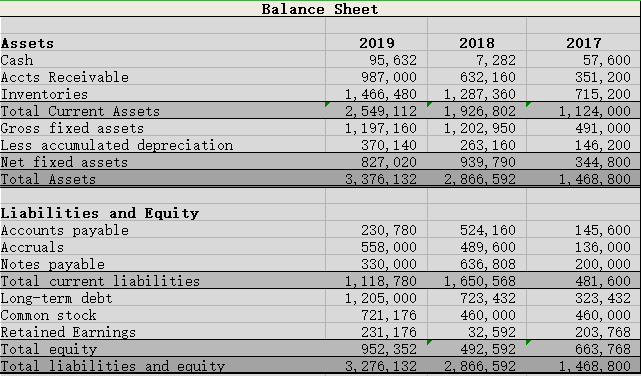Click the Cash row label
The image size is (641, 376).
click(x=17, y=60)
